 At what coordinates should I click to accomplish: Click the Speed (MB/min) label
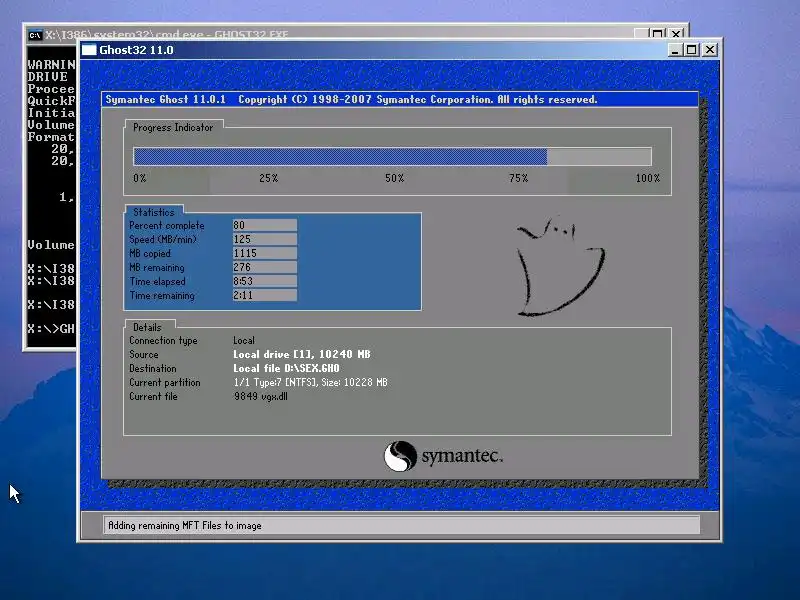[163, 239]
